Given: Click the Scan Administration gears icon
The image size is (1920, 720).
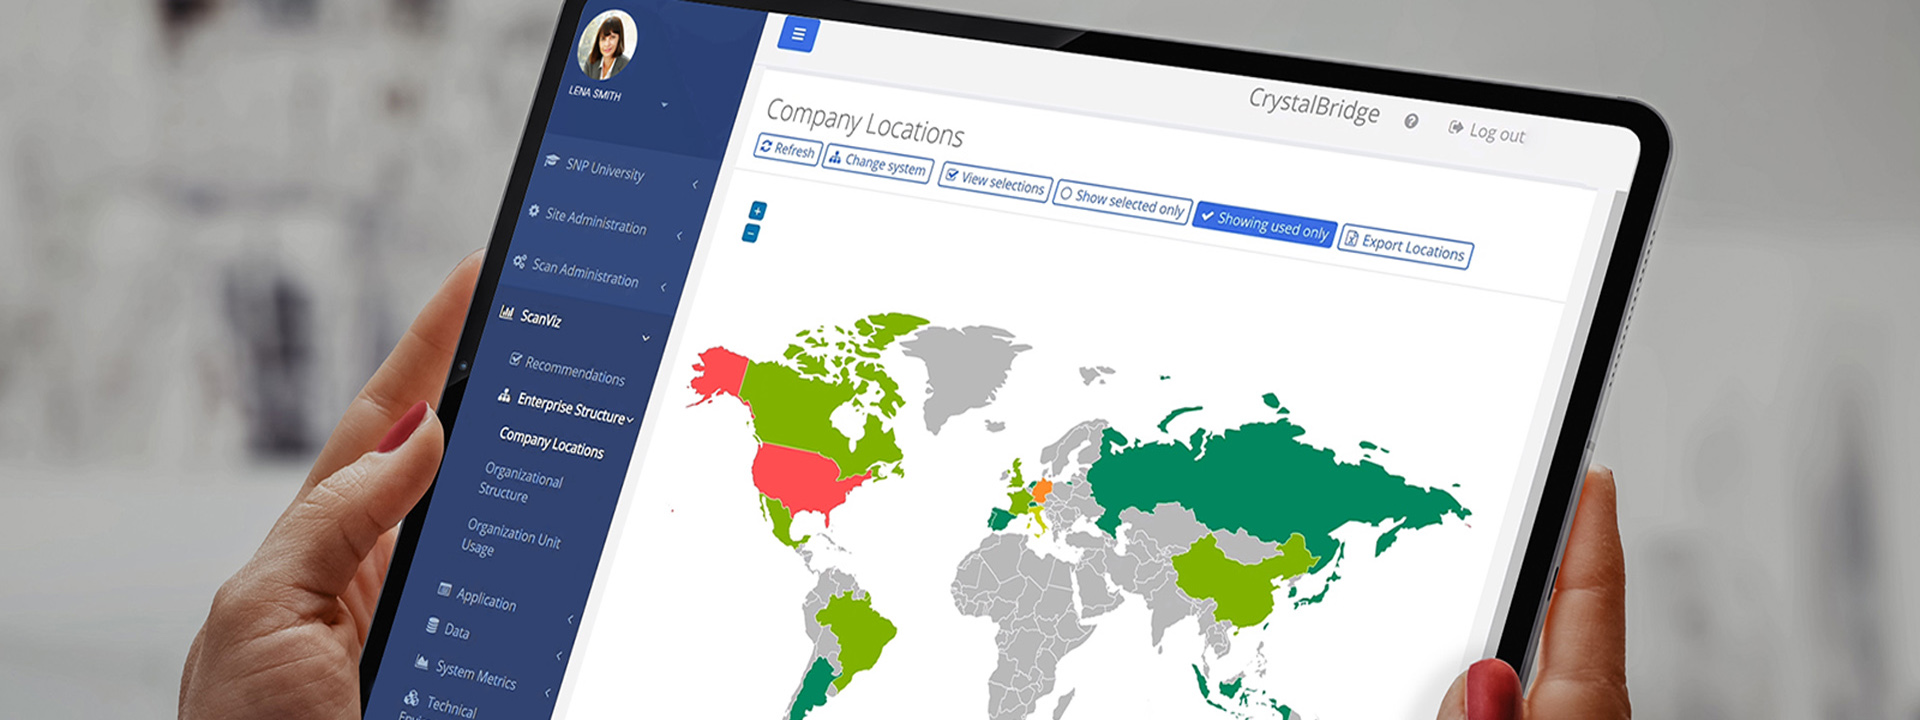Looking at the screenshot, I should click(x=520, y=261).
